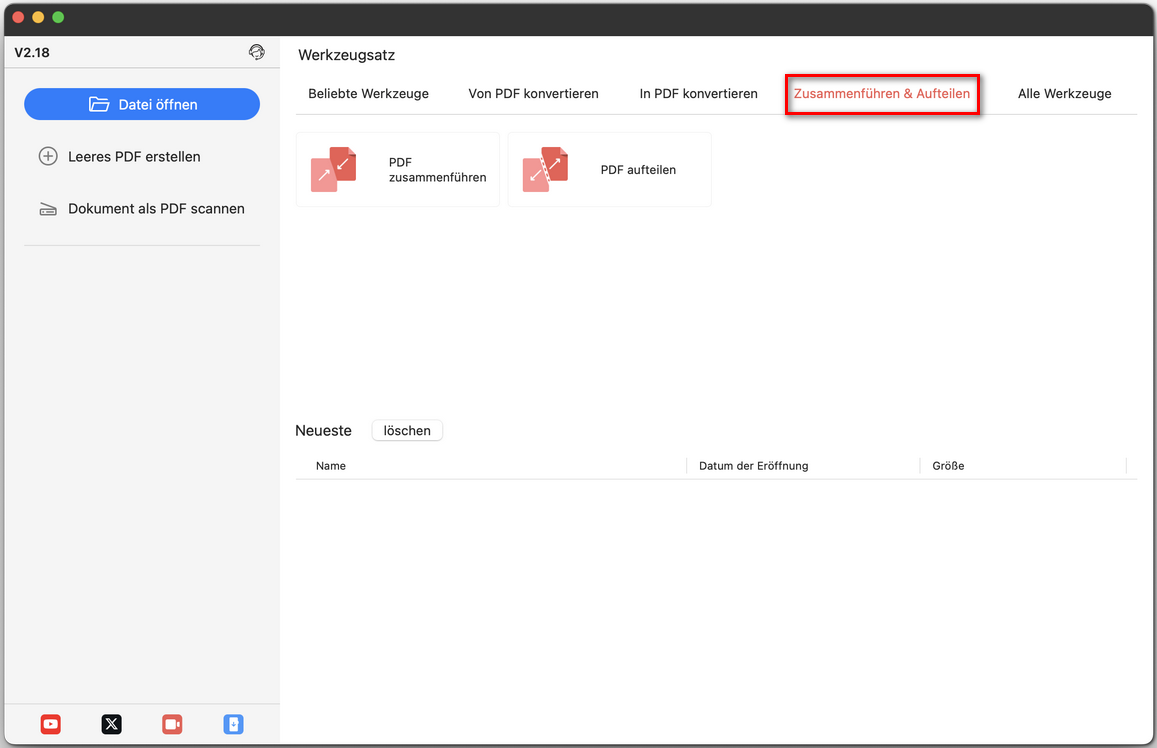Click the blue mobile download icon
The width and height of the screenshot is (1157, 748).
233,724
